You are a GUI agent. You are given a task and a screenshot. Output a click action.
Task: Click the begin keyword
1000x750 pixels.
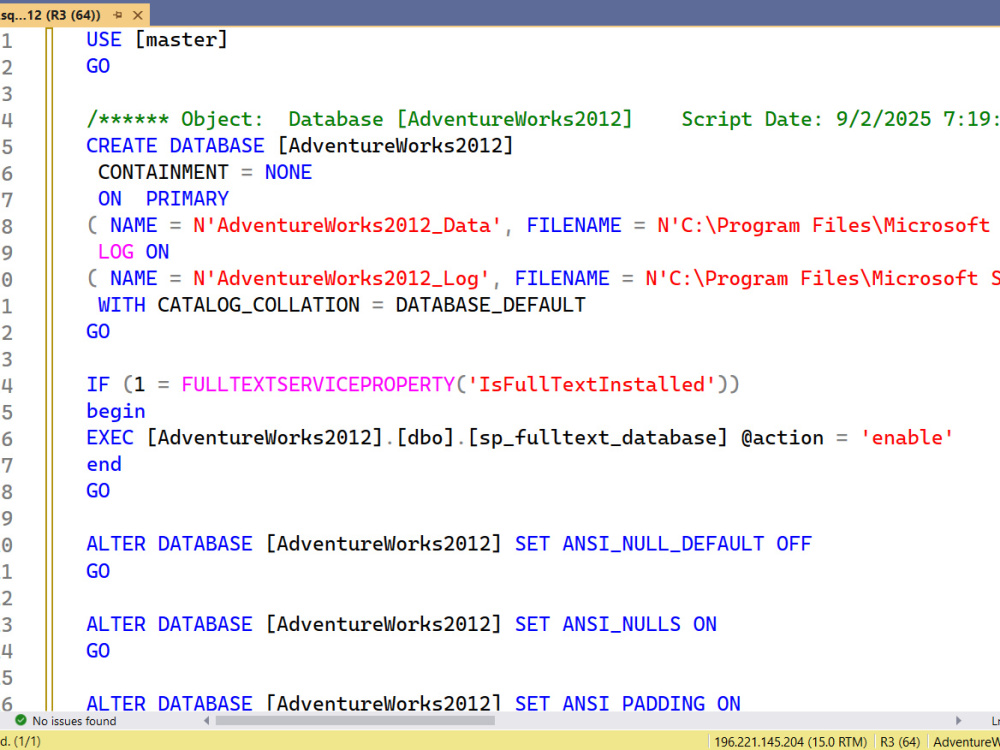pos(115,411)
